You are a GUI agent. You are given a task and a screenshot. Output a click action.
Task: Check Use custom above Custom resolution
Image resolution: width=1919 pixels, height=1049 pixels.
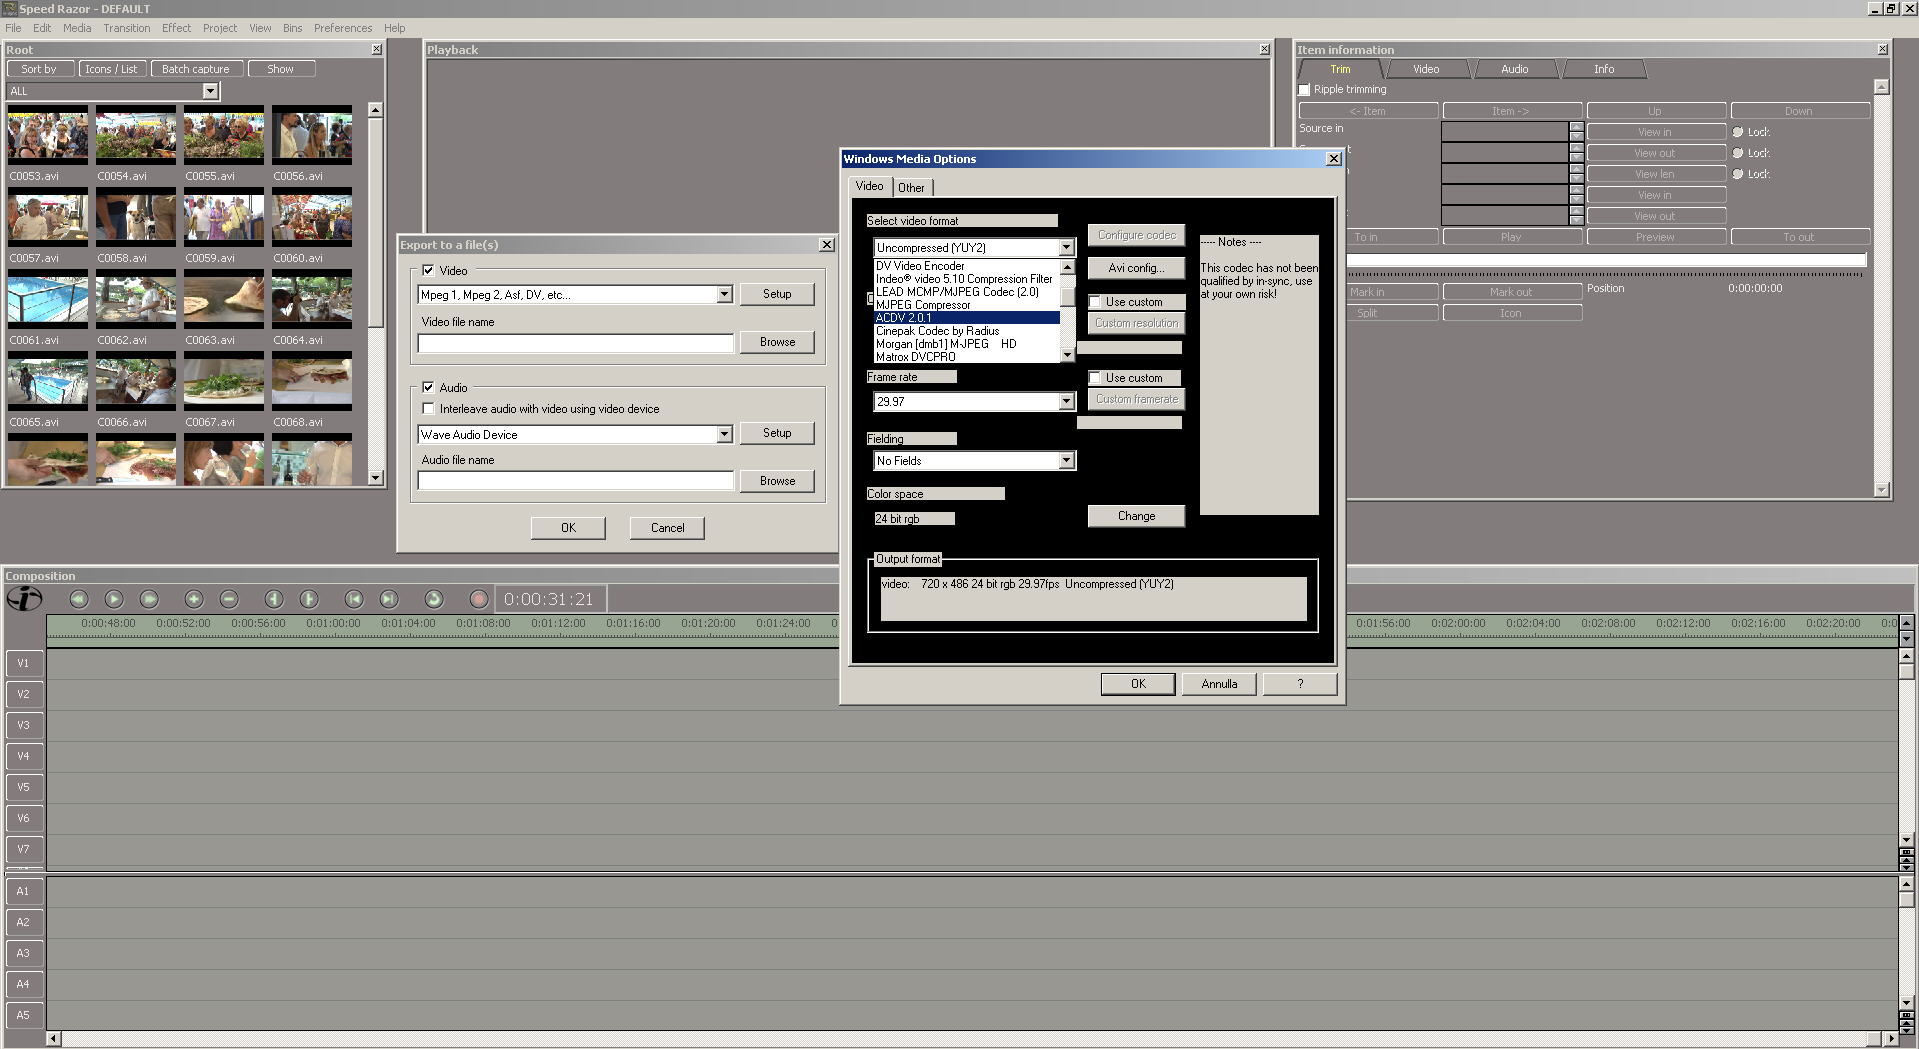coord(1095,302)
